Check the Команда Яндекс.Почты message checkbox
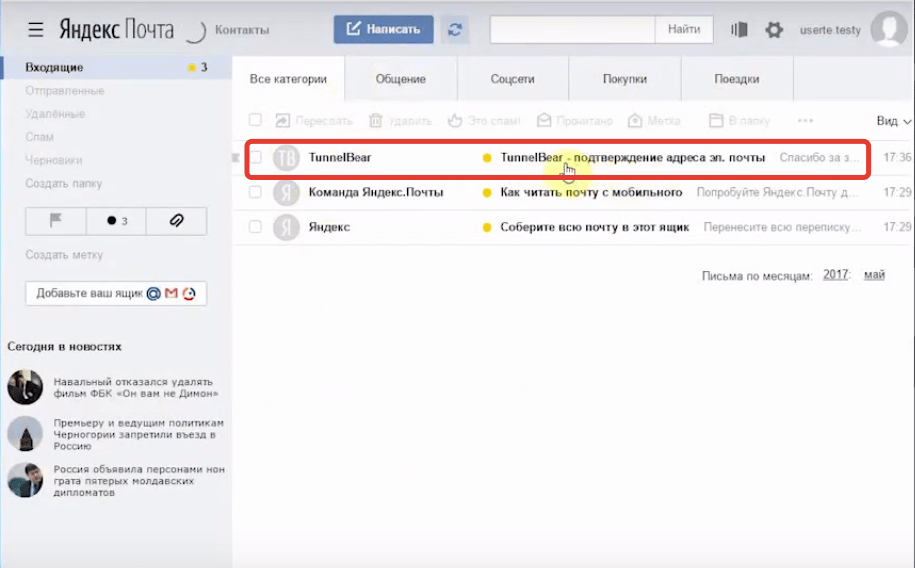Screen dimensions: 915x568 click(x=256, y=192)
